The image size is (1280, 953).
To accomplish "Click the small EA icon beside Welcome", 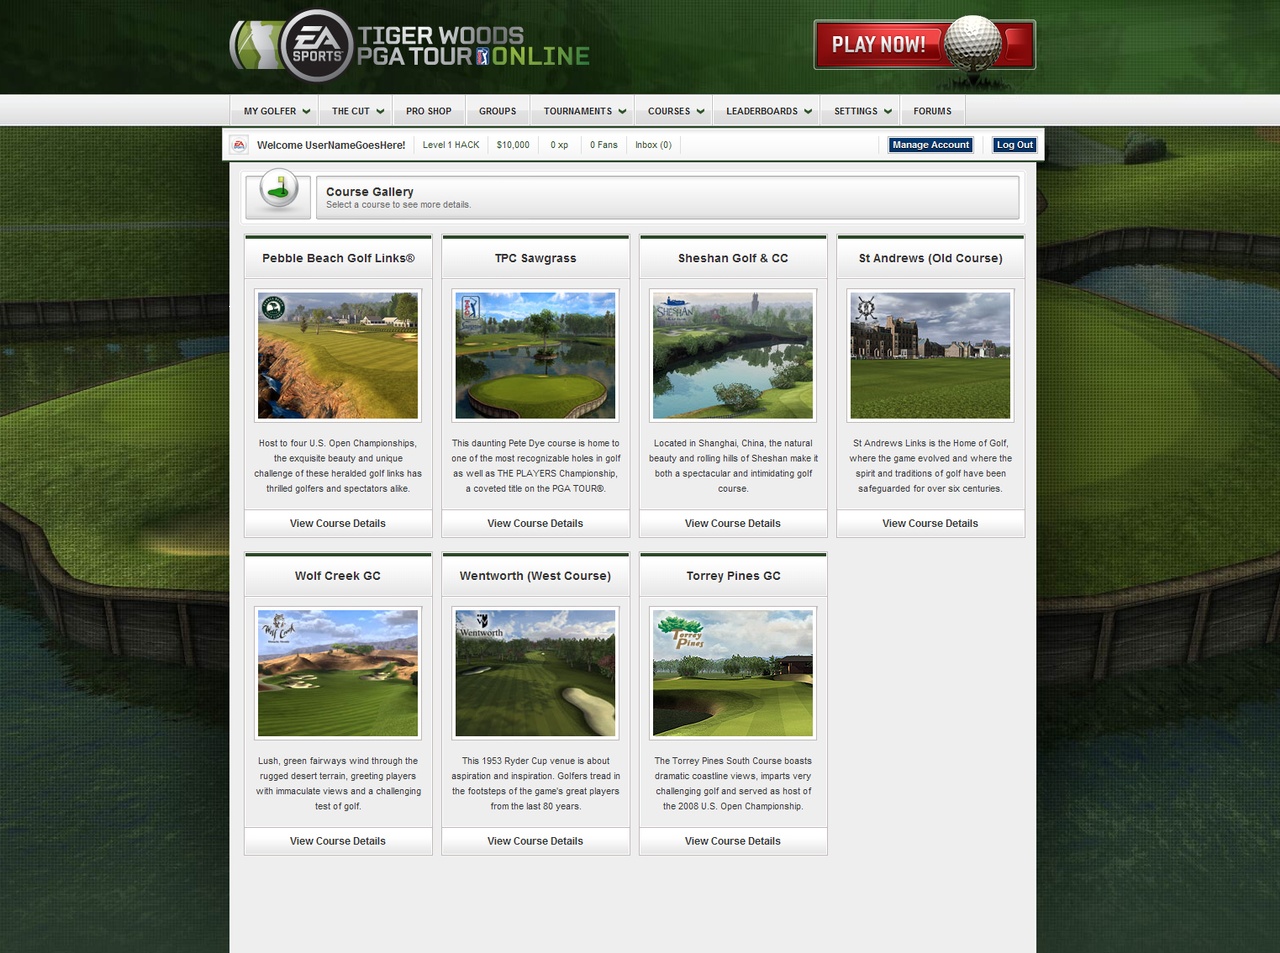I will click(239, 145).
